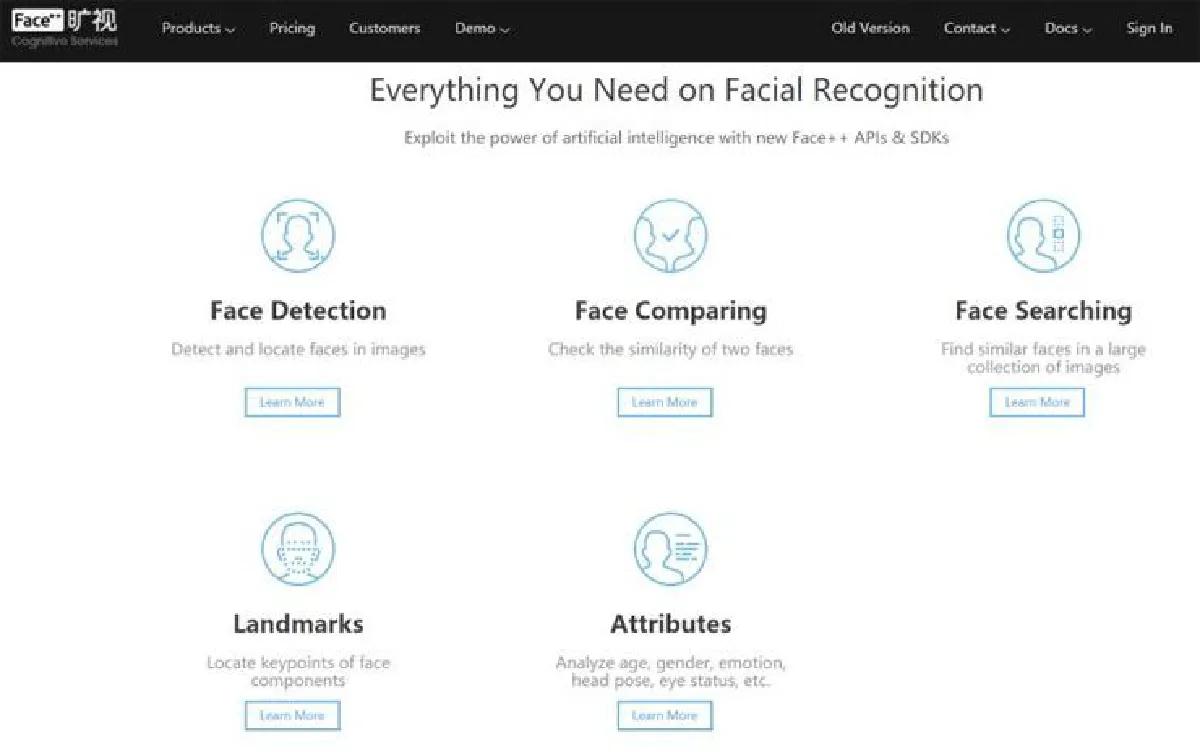1200x751 pixels.
Task: Click the Landmarks heading
Action: pyautogui.click(x=298, y=624)
